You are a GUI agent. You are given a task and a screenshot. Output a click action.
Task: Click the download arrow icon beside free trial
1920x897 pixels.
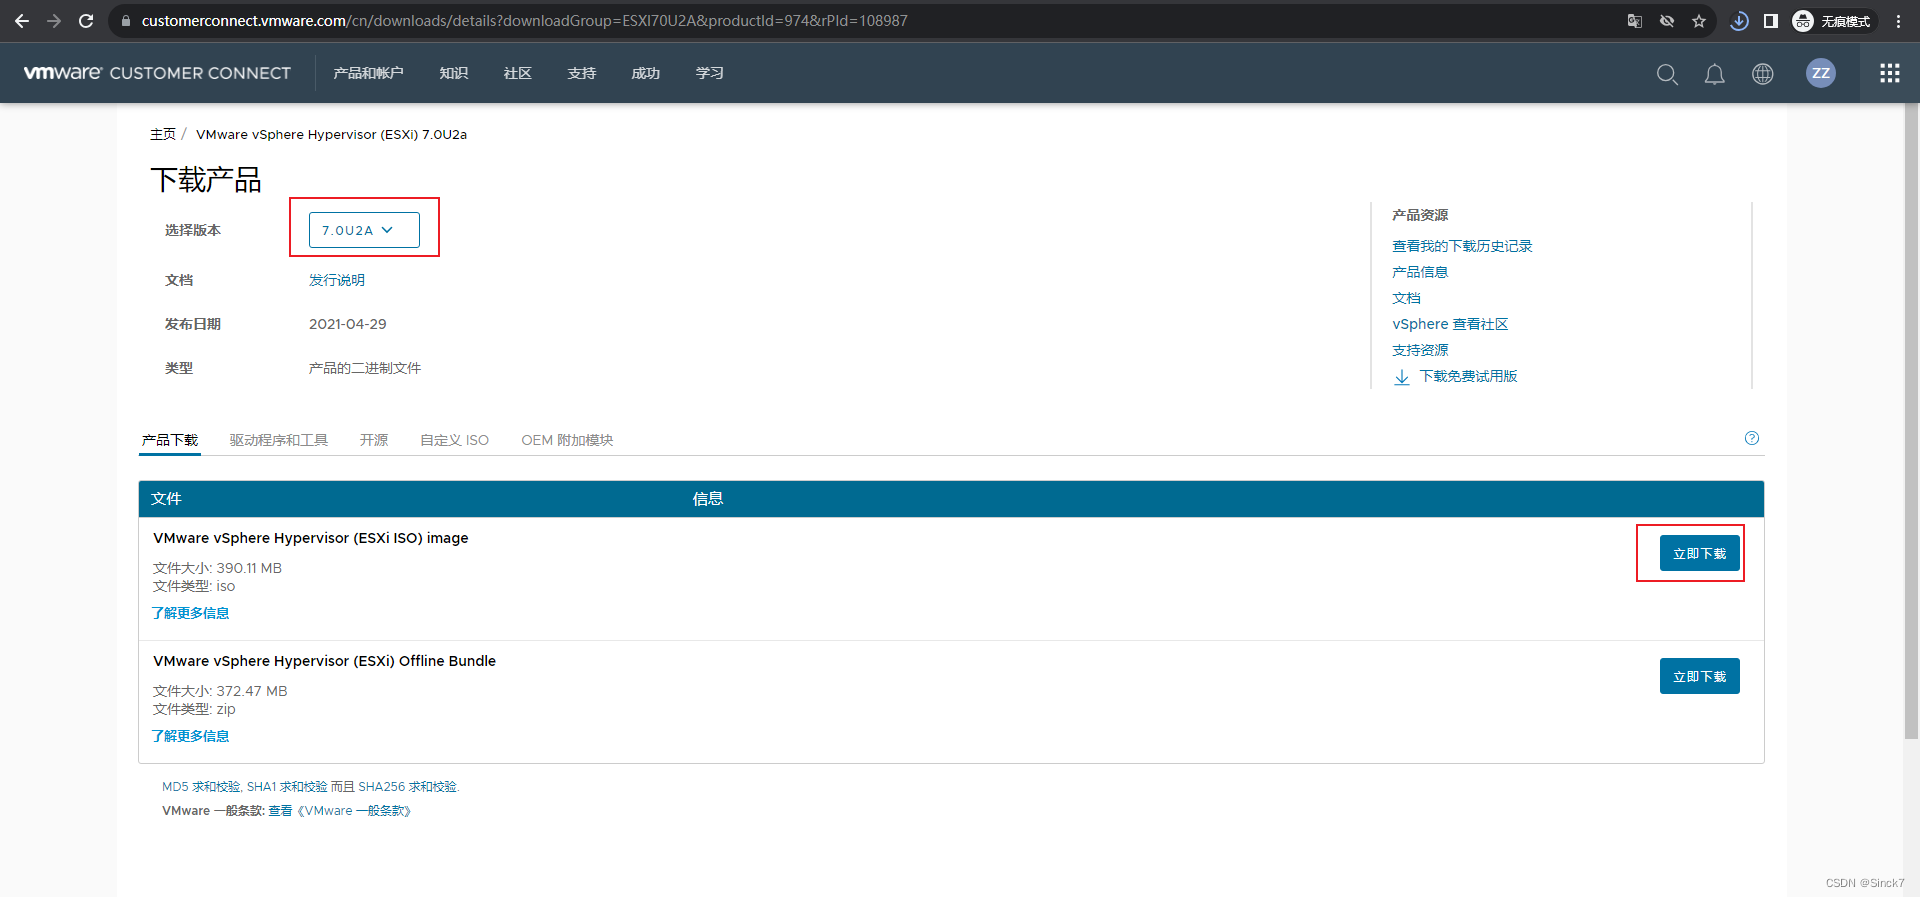click(1402, 377)
